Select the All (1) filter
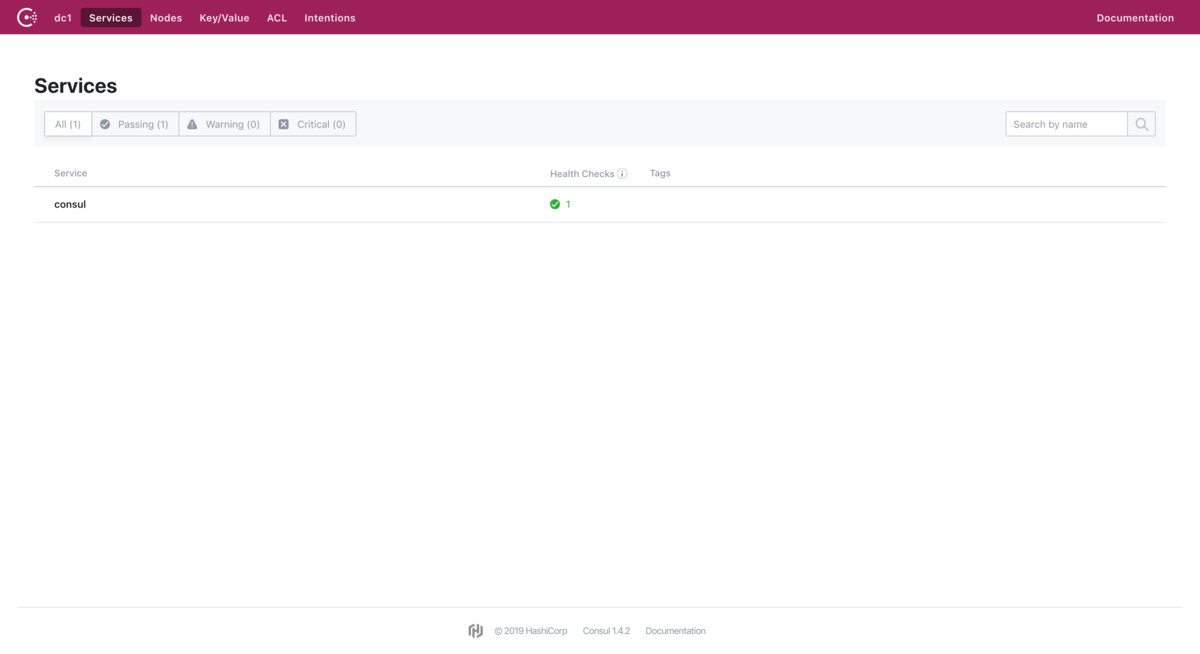Viewport: 1200px width, 654px height. coord(68,124)
